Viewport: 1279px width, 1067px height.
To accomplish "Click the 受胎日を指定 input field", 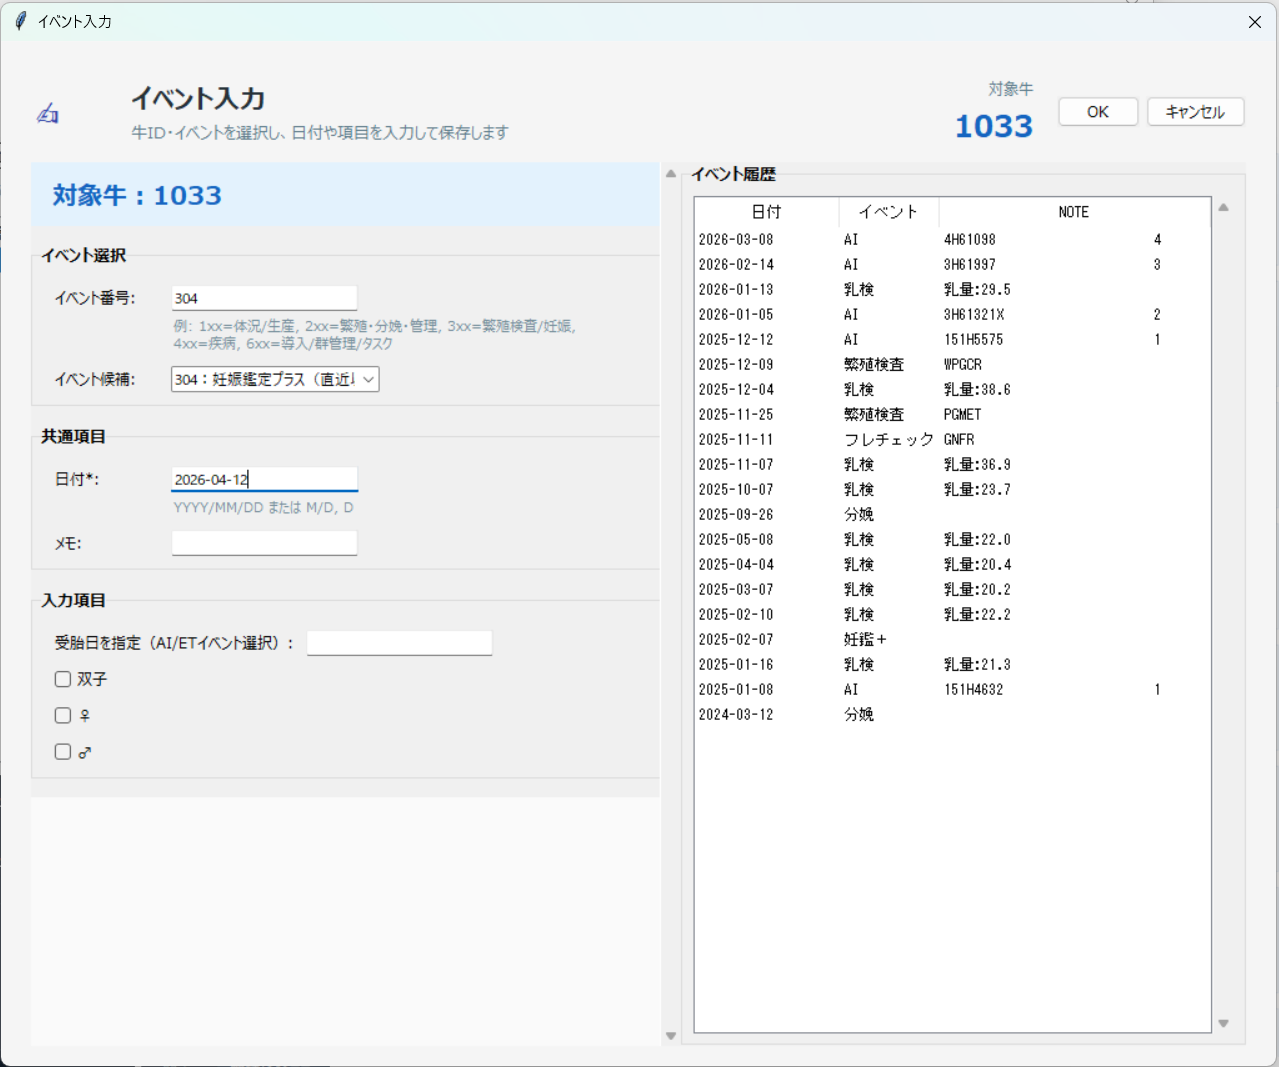I will click(399, 643).
